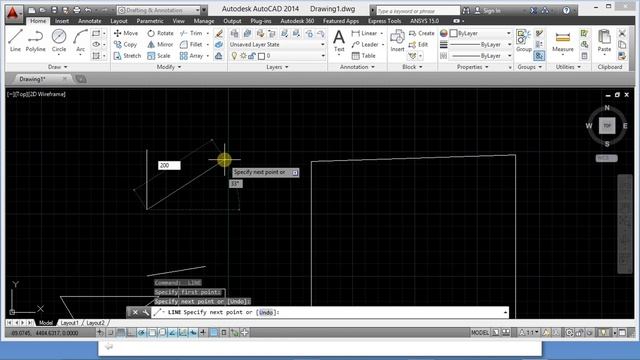Image resolution: width=640 pixels, height=360 pixels.
Task: Click the Trim tool
Action: click(191, 33)
